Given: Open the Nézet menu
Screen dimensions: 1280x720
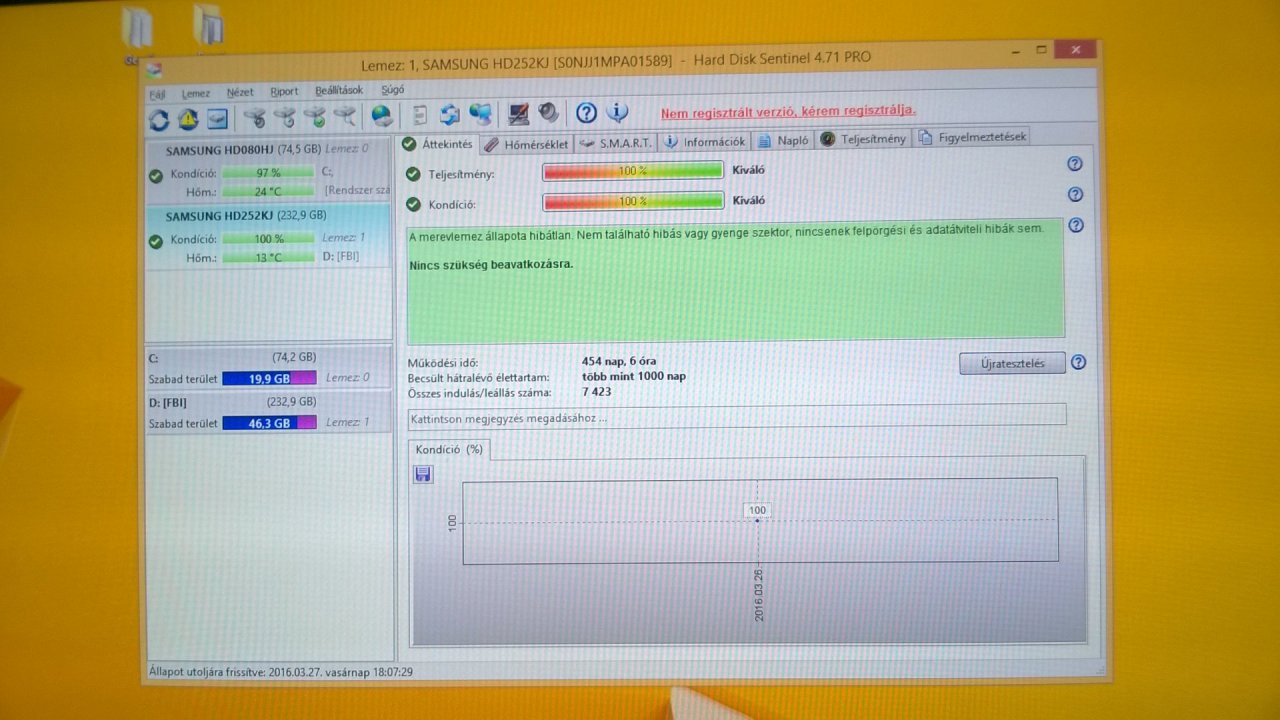Looking at the screenshot, I should coord(240,92).
